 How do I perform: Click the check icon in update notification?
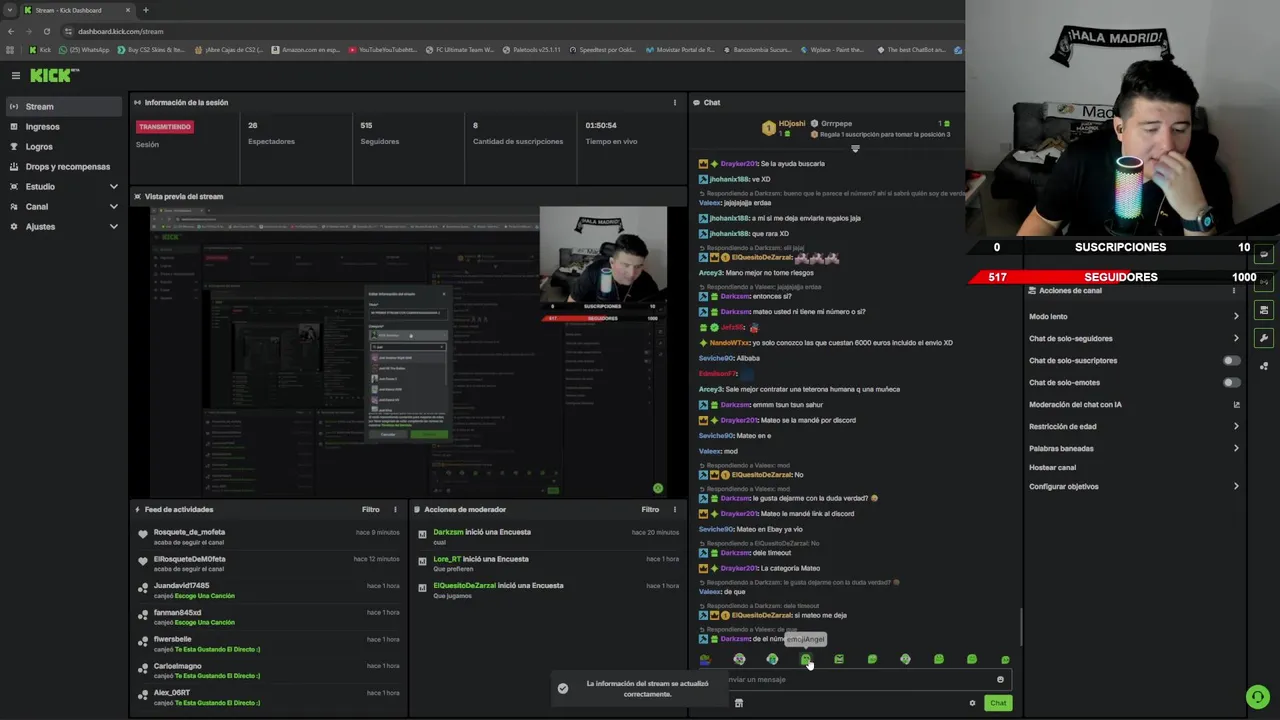click(563, 688)
